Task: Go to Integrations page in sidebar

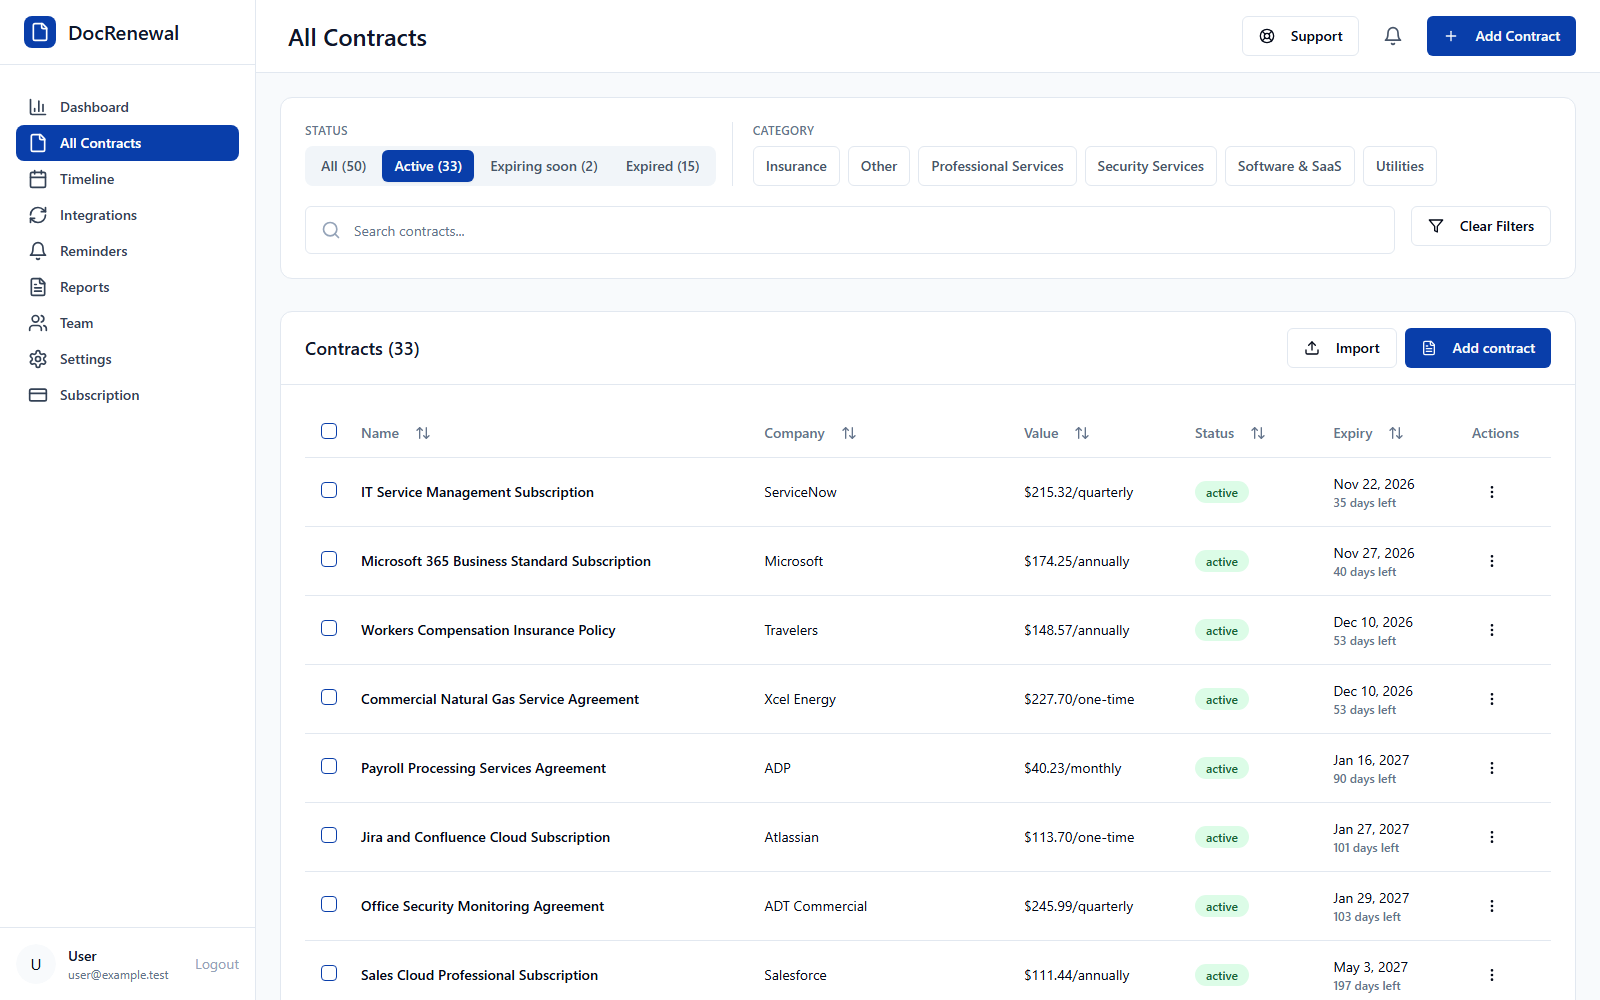Action: (127, 215)
